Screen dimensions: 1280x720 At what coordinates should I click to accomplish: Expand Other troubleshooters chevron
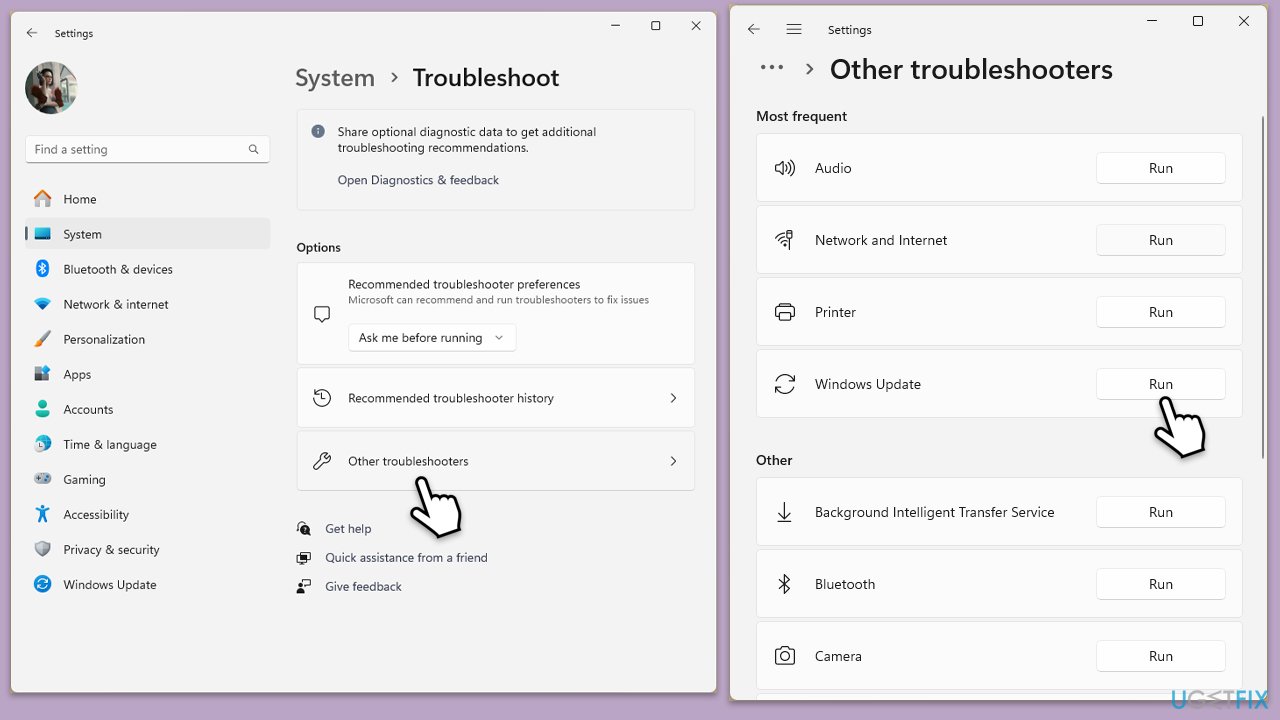click(x=673, y=461)
